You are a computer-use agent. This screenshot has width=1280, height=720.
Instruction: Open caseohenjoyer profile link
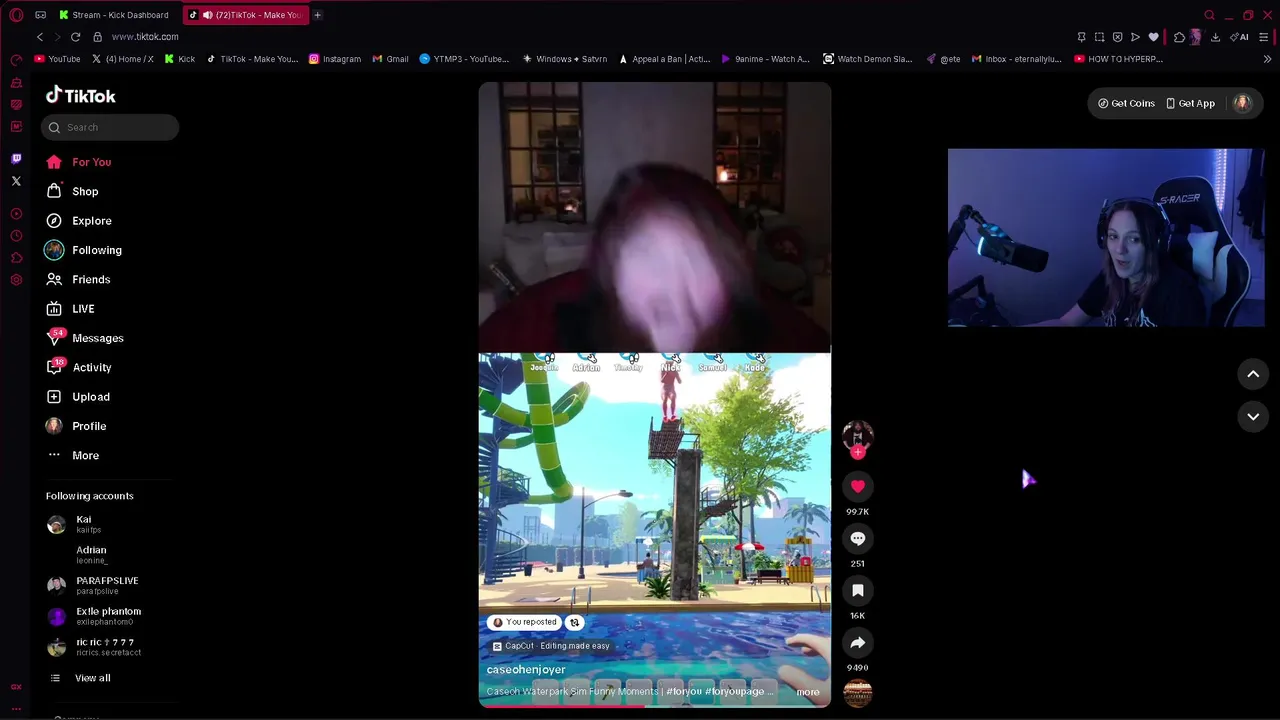[526, 669]
